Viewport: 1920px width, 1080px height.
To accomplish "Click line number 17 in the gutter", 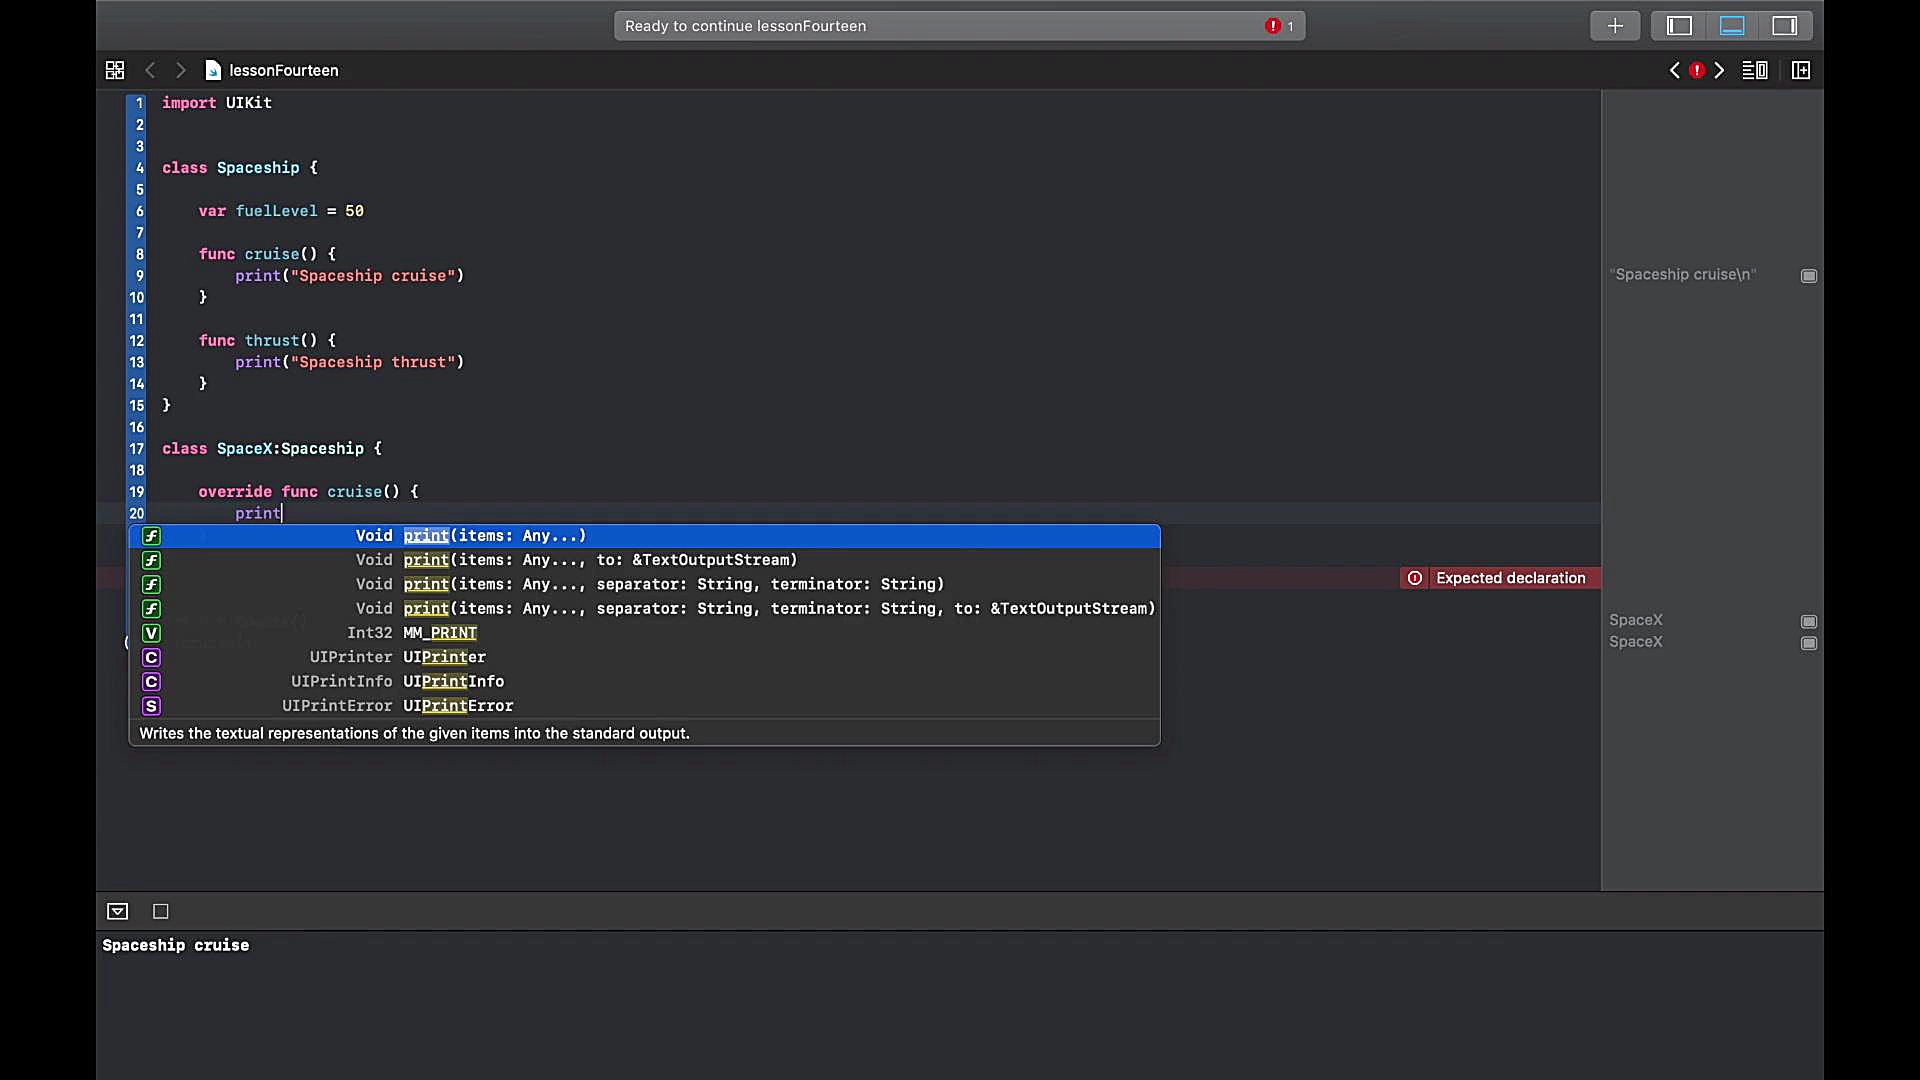I will [136, 449].
